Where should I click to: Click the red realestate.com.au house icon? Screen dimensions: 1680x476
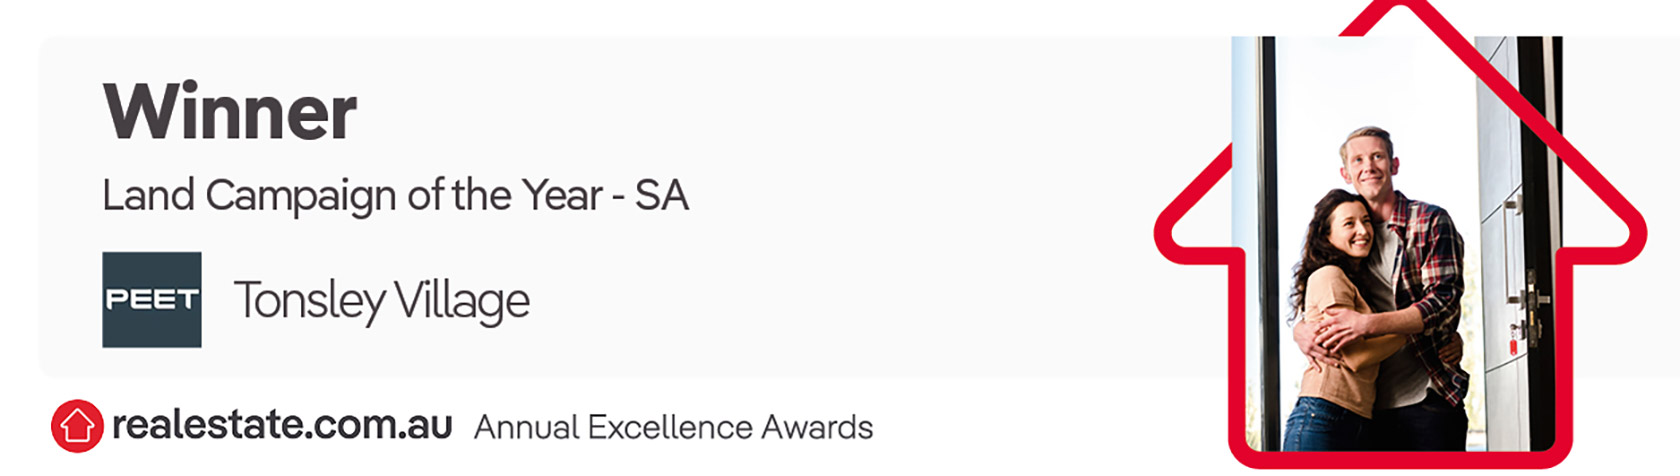77,426
